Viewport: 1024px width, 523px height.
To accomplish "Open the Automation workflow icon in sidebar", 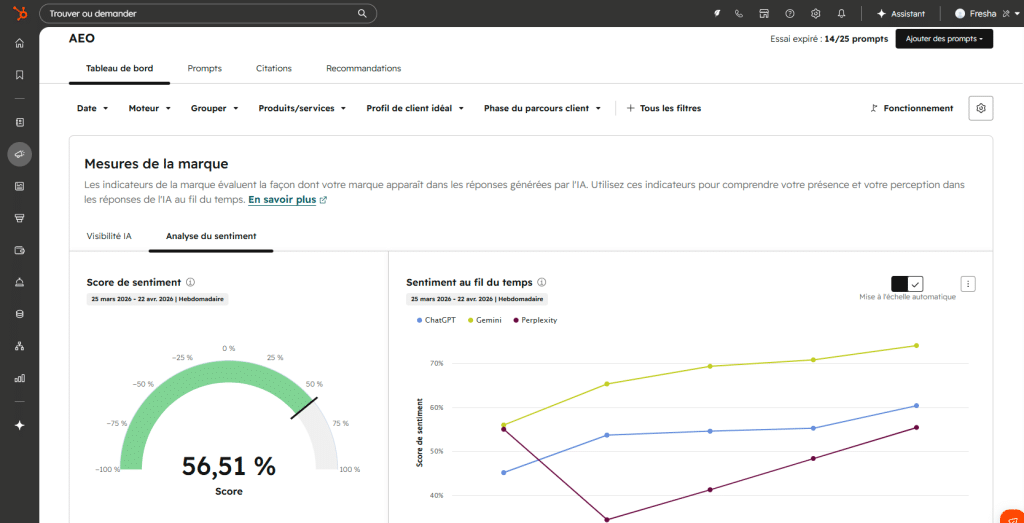I will [x=20, y=346].
